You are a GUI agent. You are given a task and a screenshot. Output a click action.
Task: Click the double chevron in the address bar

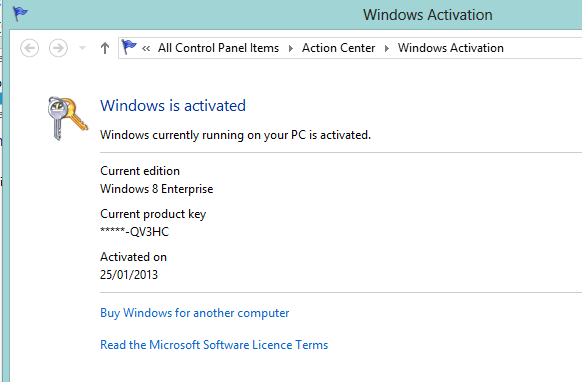click(x=146, y=48)
